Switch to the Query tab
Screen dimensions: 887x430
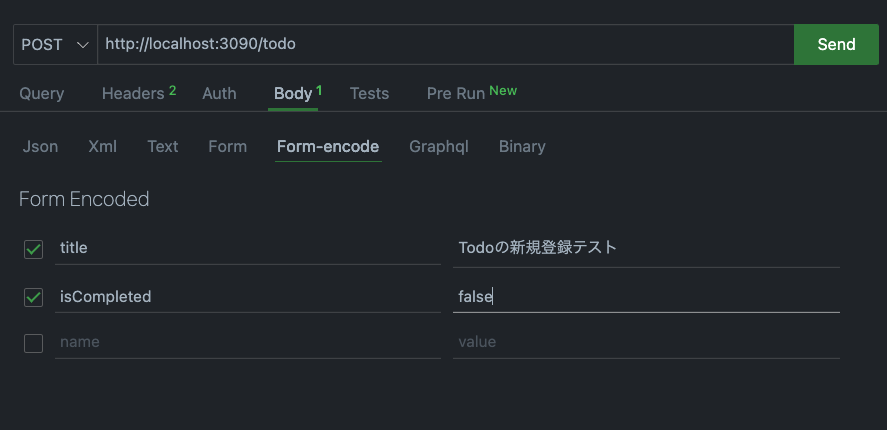[42, 93]
